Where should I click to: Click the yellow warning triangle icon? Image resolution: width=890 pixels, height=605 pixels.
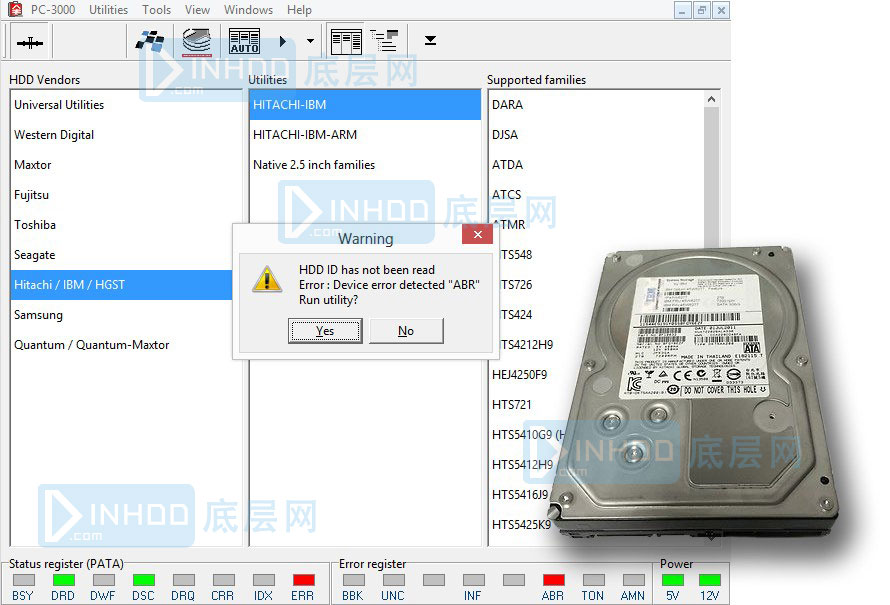(266, 278)
